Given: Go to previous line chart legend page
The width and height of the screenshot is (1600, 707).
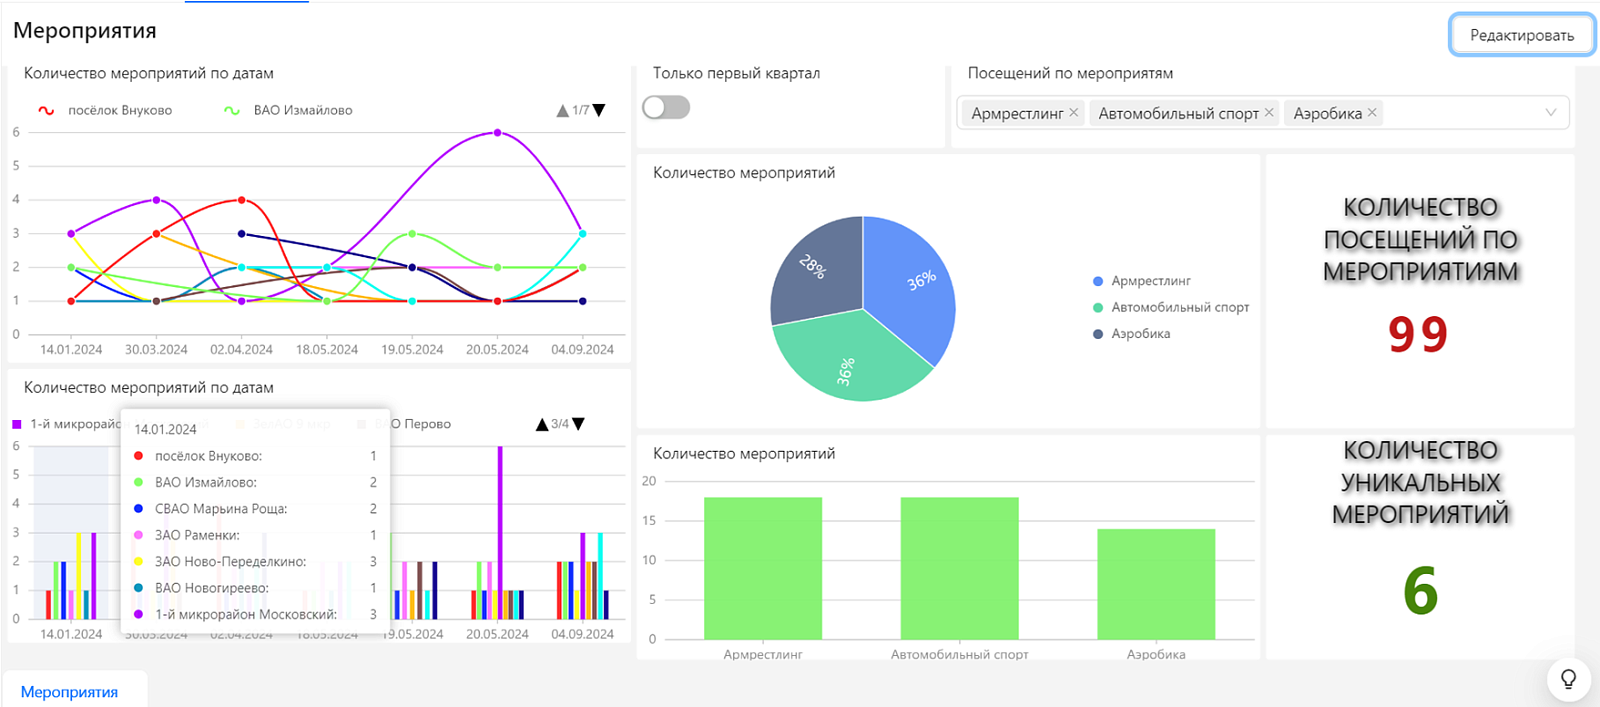Looking at the screenshot, I should pos(562,110).
